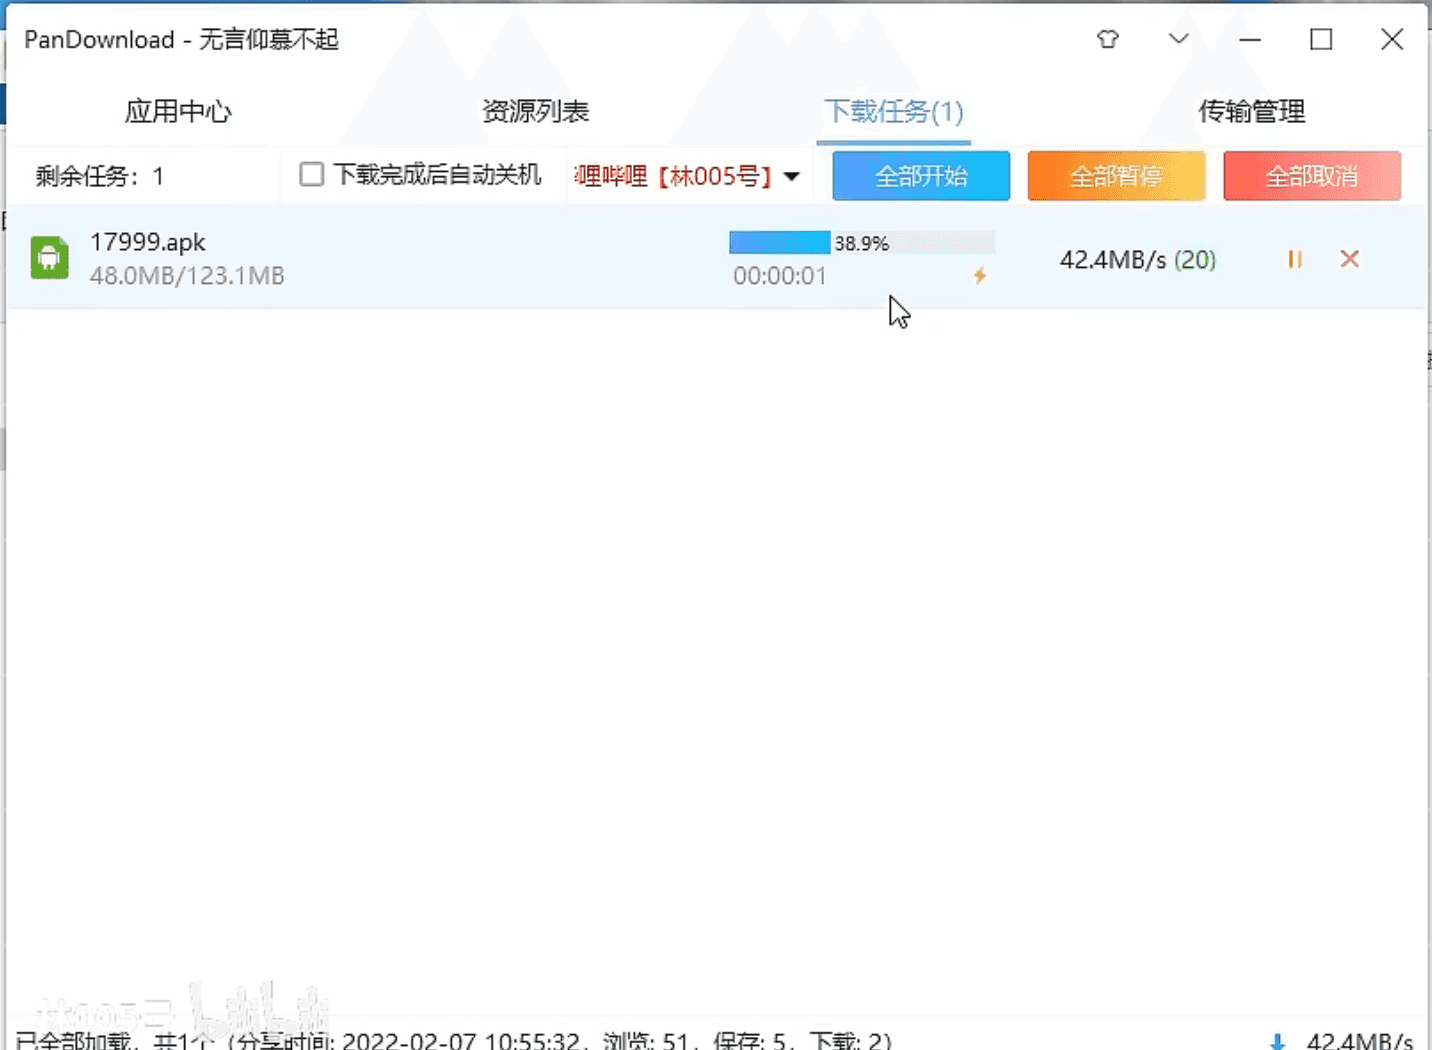
Task: Click the 剩余任务: 1 label
Action: point(99,176)
